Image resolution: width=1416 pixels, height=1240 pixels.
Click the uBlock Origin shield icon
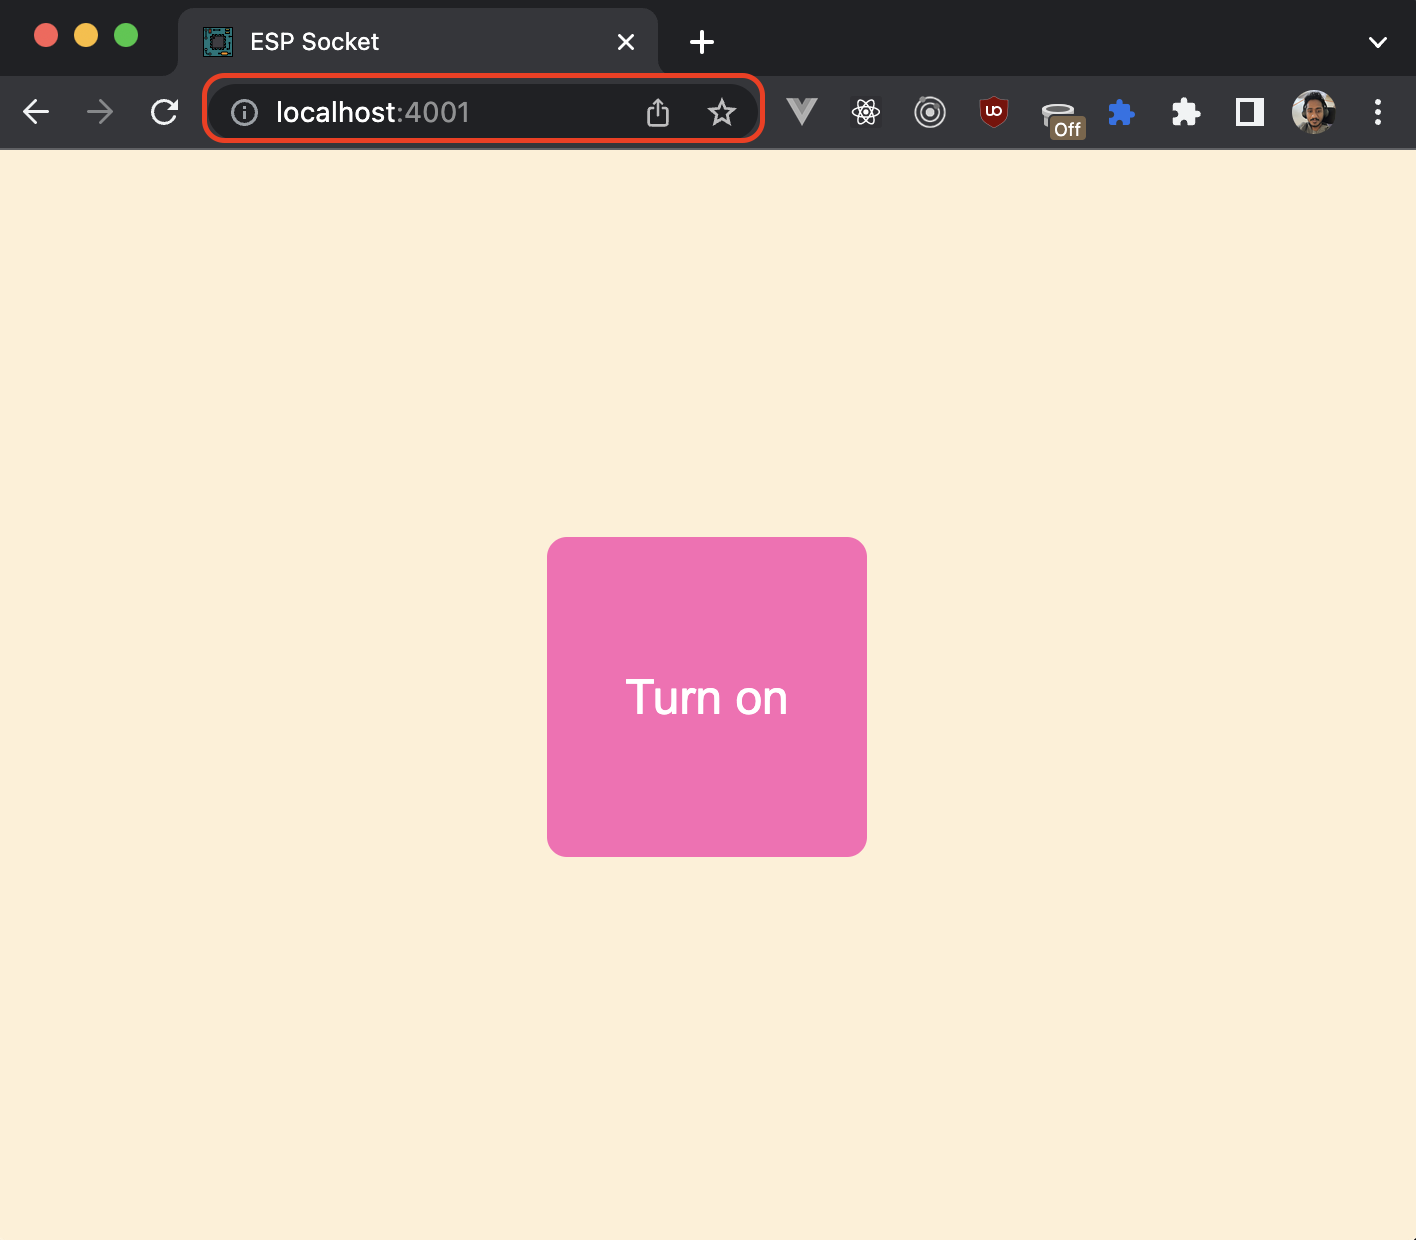click(x=993, y=112)
